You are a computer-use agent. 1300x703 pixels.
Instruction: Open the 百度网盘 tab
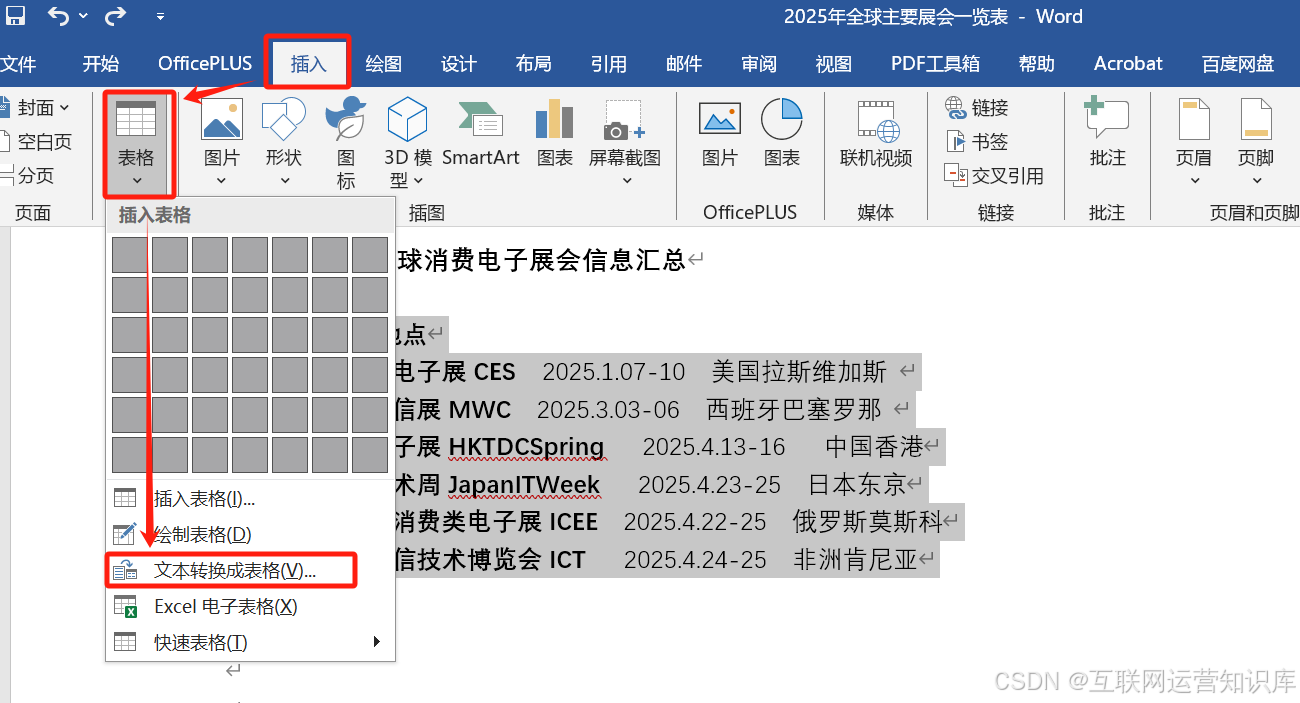[x=1238, y=64]
